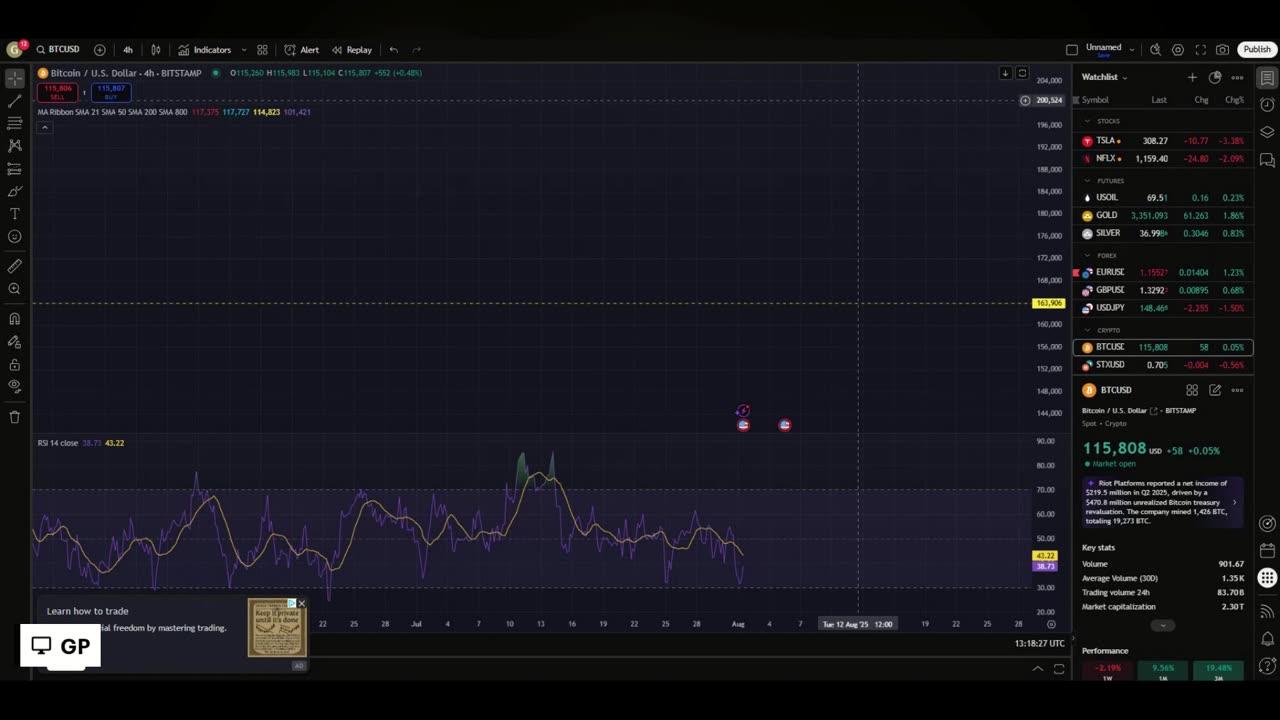This screenshot has height=720, width=1280.
Task: Start bar Replay mode
Action: (x=352, y=50)
